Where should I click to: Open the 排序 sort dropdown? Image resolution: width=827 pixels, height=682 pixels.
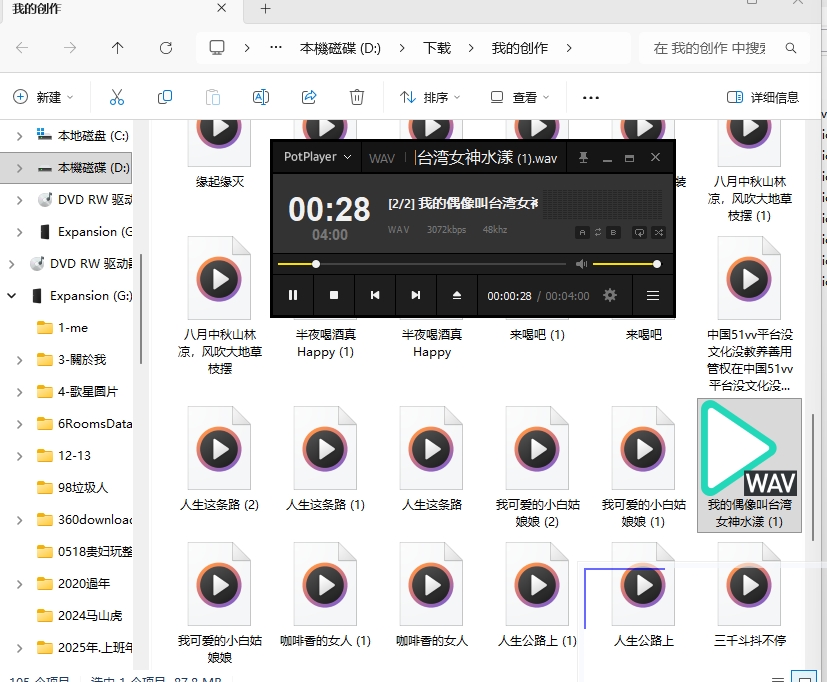pos(431,97)
